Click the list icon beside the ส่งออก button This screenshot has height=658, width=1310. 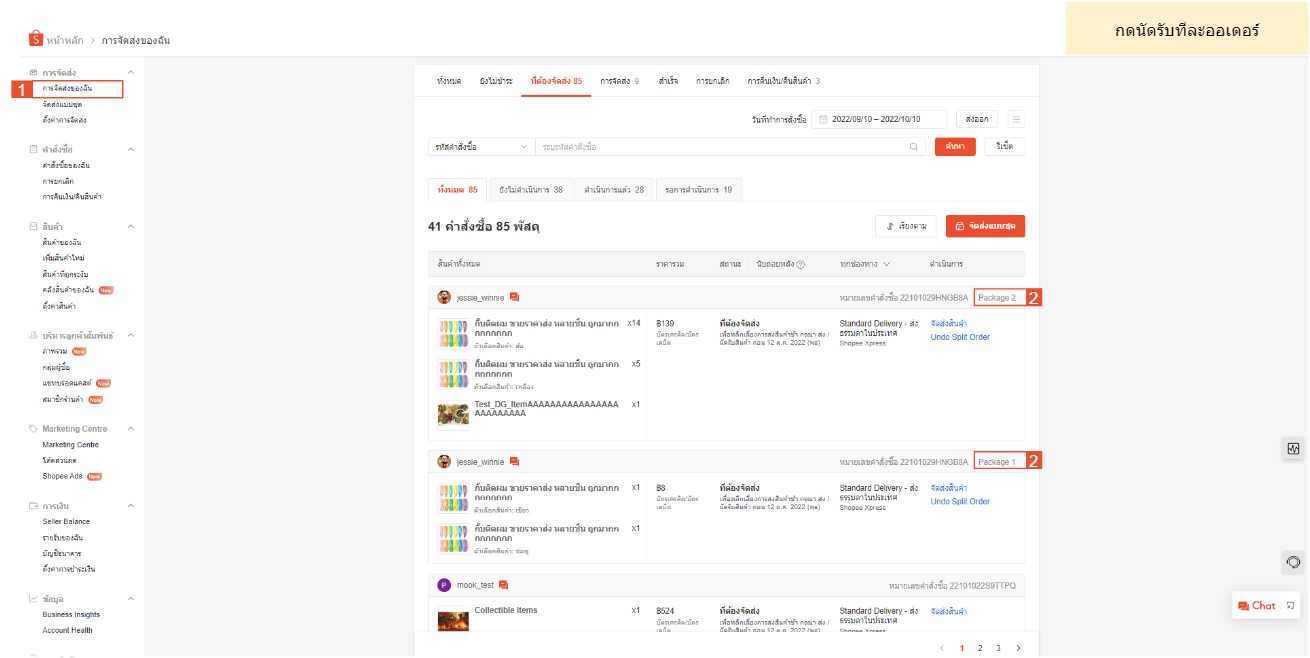click(x=1016, y=119)
